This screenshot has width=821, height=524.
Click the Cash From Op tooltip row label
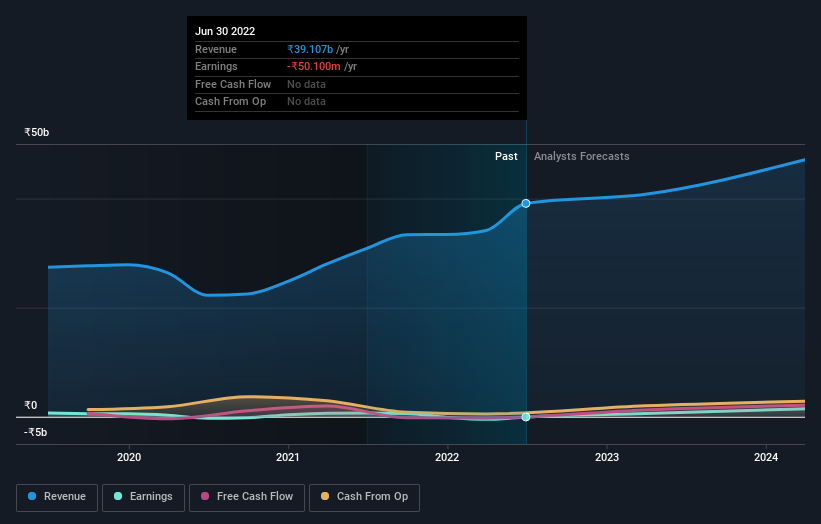click(230, 102)
